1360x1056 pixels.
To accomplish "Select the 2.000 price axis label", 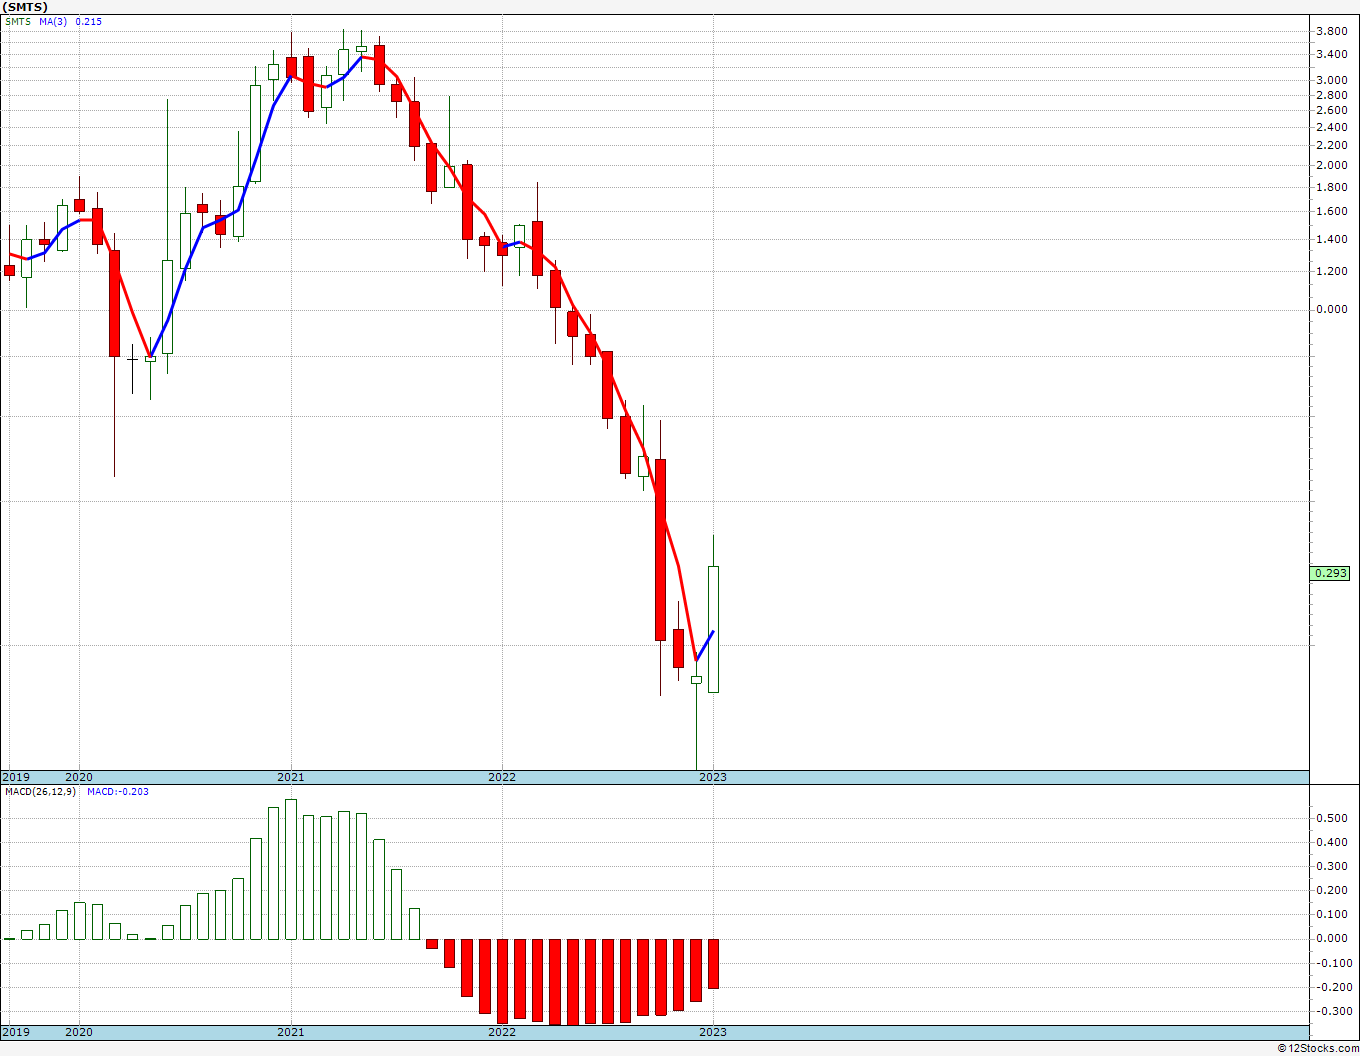I will (x=1330, y=165).
